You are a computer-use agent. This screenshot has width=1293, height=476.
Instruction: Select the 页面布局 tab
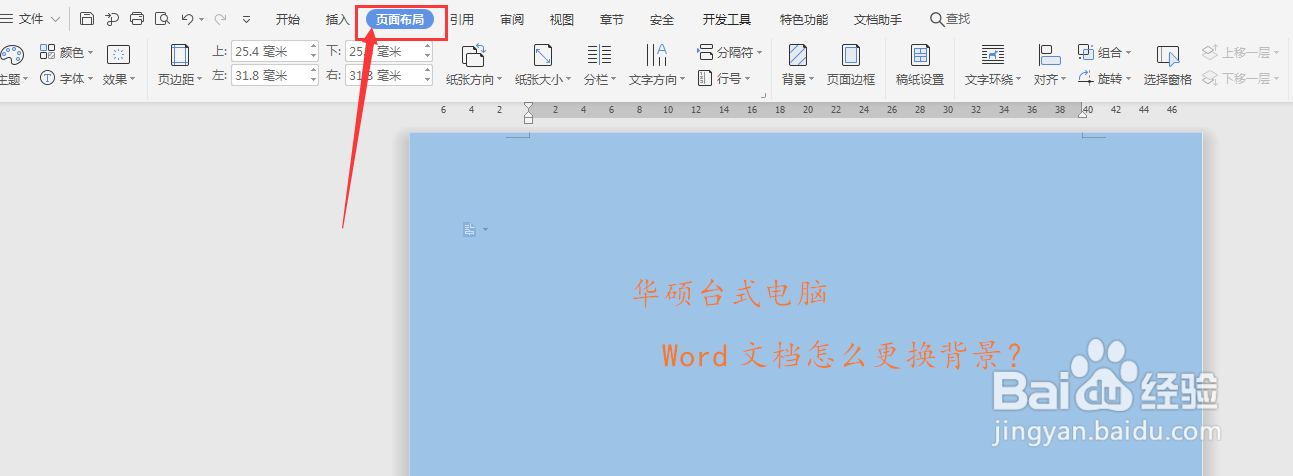[400, 19]
